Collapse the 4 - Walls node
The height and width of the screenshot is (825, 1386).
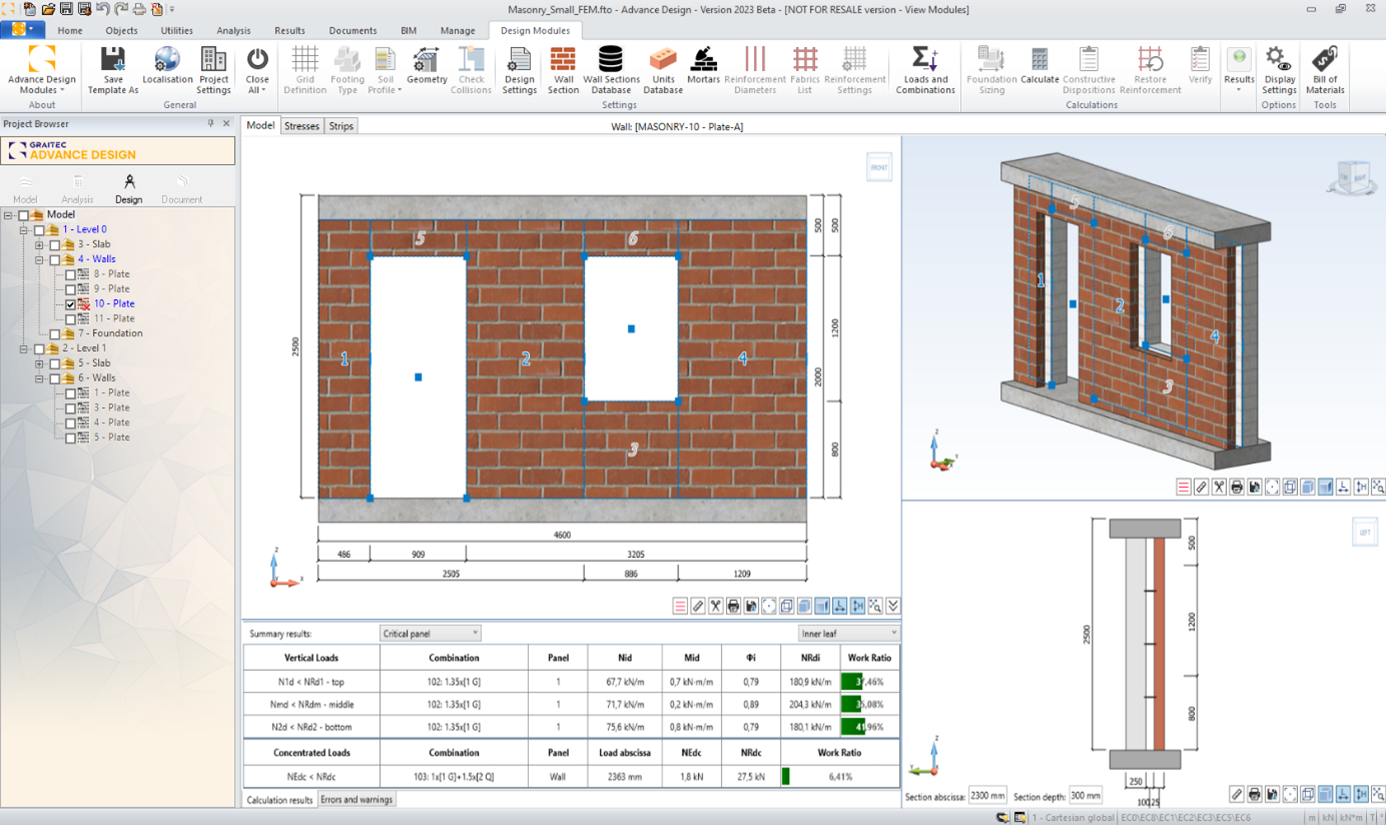(x=40, y=260)
